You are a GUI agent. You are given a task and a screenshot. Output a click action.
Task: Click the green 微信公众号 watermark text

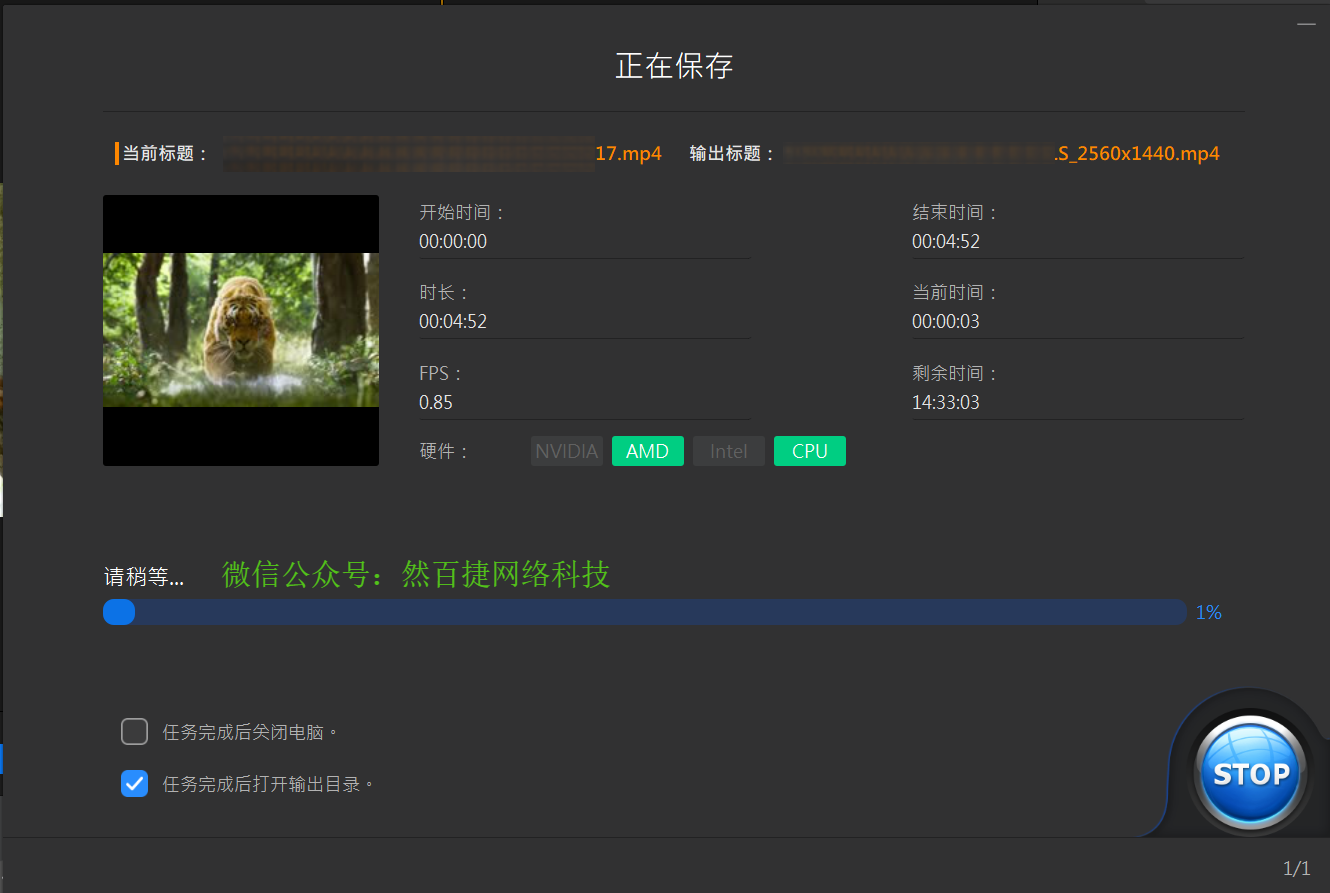click(x=416, y=575)
